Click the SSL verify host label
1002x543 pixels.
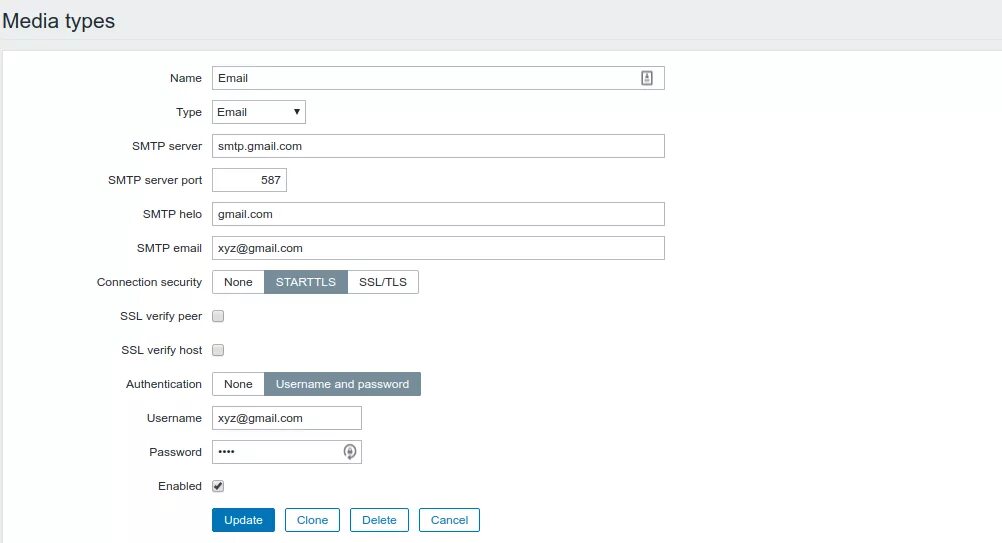162,350
